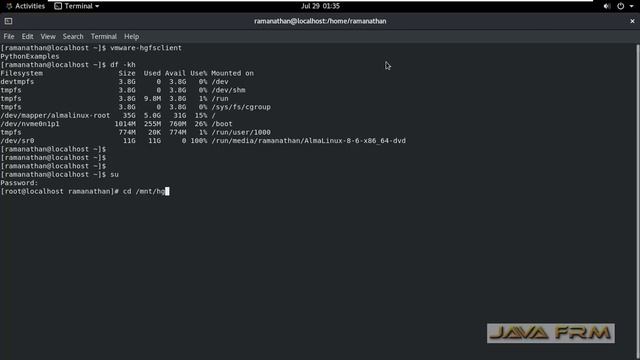Click the /dev/sr0 filesystem entry
640x360 pixels.
tap(17, 141)
